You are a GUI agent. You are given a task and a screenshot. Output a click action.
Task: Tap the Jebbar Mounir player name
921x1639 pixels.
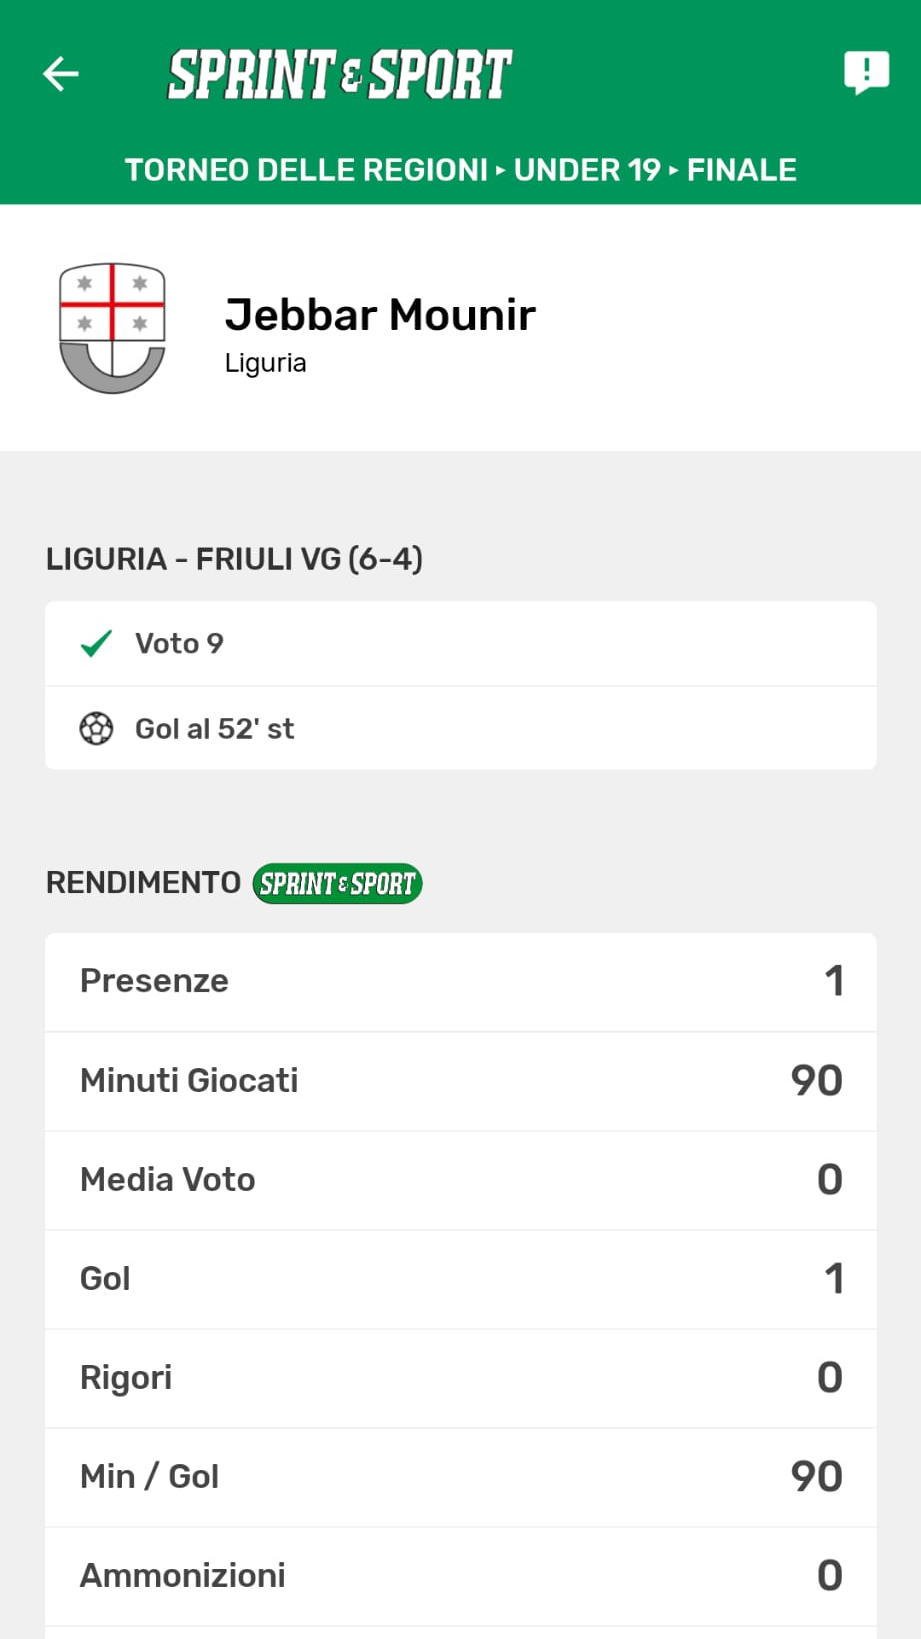380,314
